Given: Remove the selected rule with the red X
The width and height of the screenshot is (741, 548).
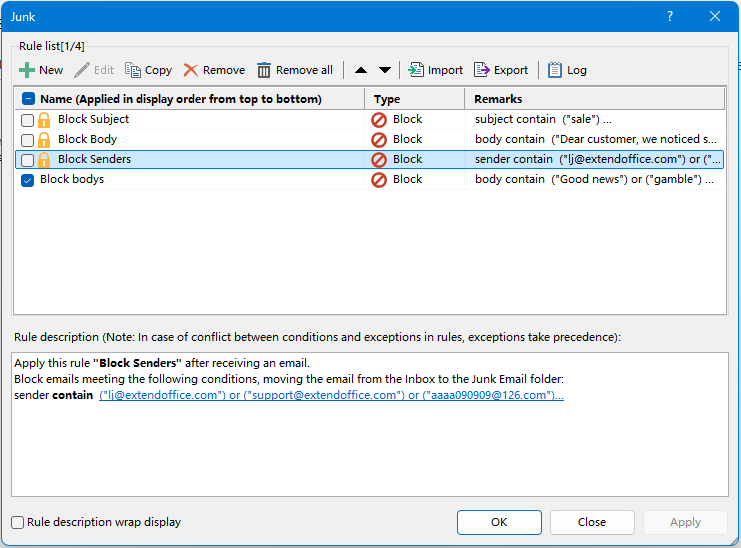Looking at the screenshot, I should [x=190, y=70].
